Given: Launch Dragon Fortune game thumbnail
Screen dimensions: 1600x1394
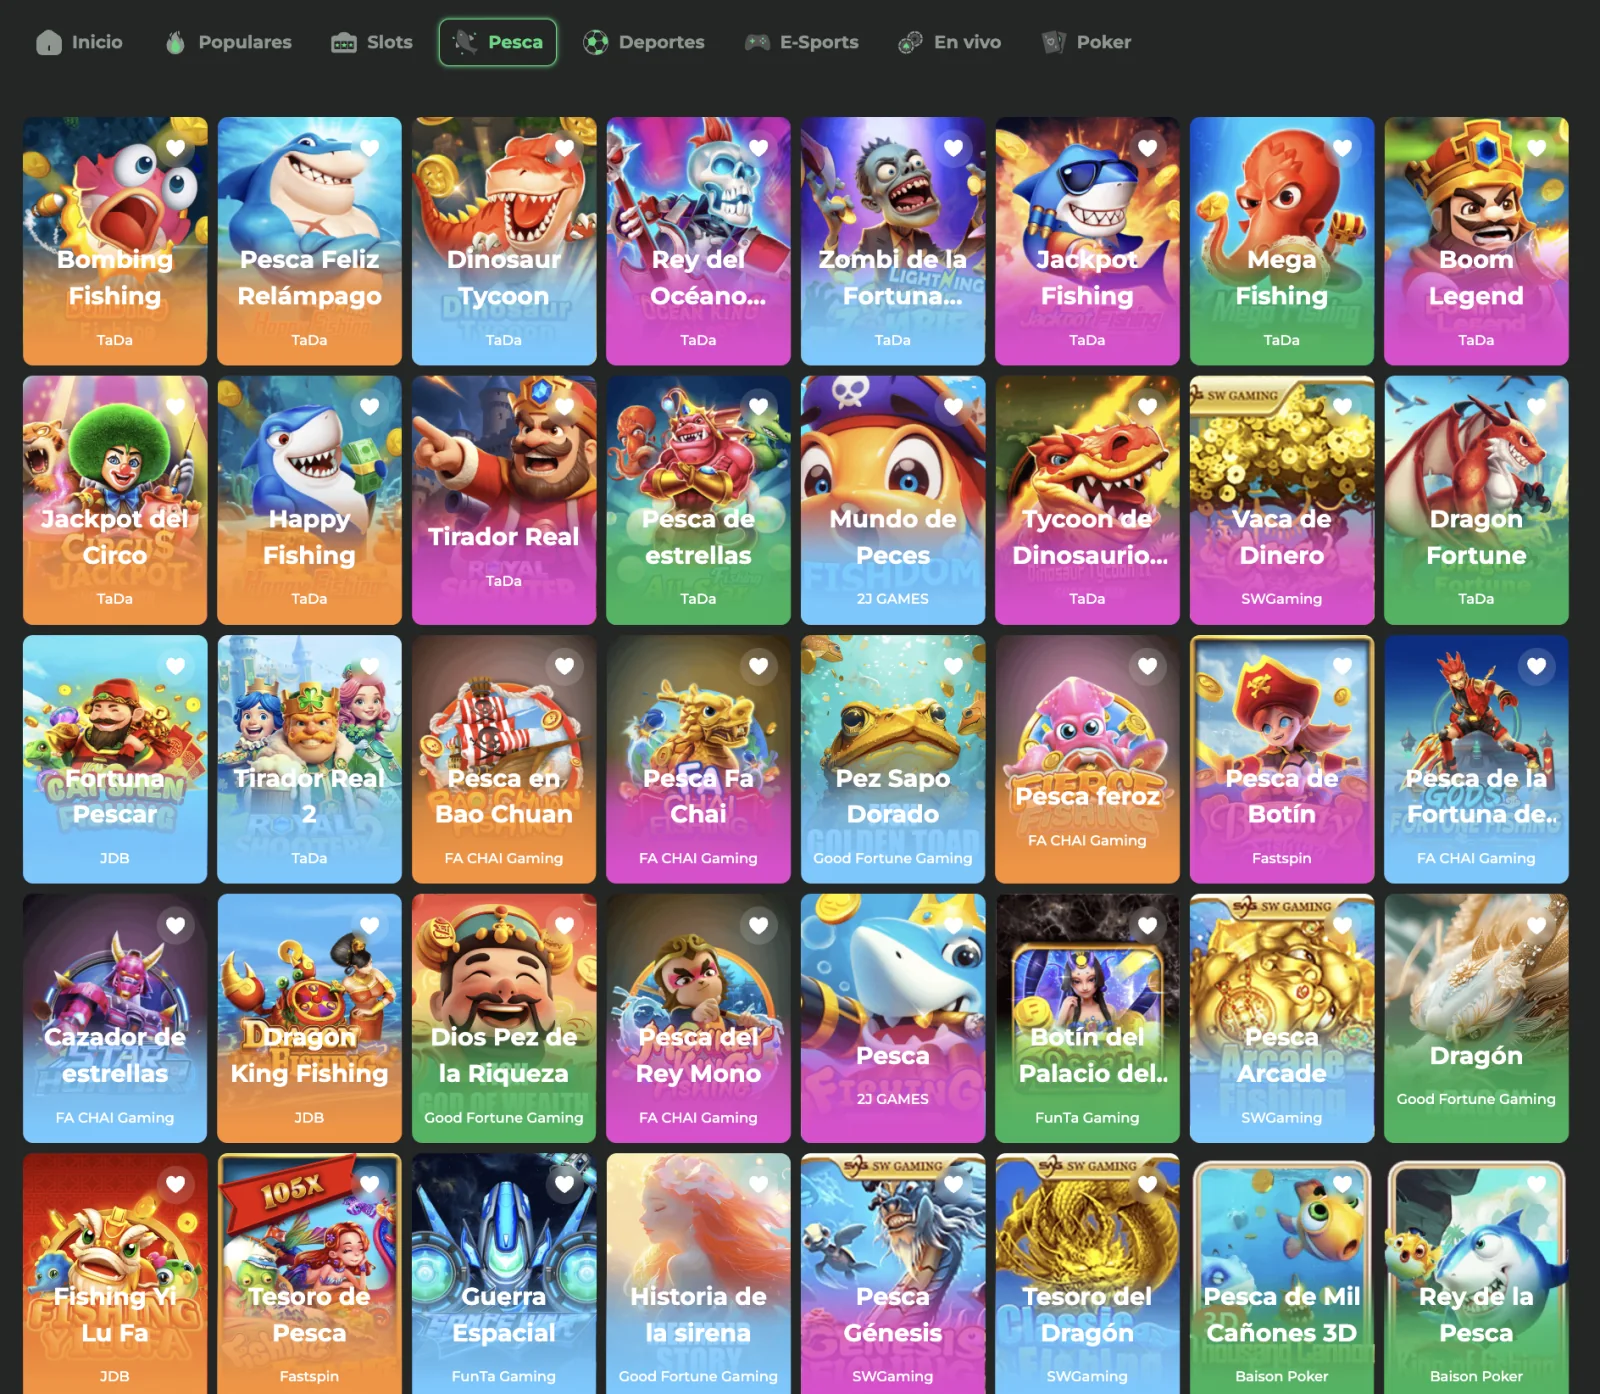Looking at the screenshot, I should pos(1476,500).
